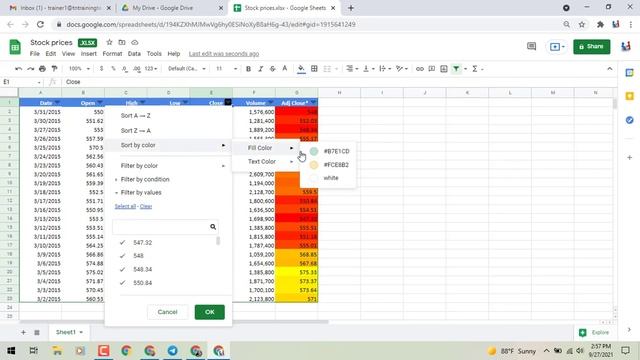Open Calendar in side panel
Viewport: 640px width, 360px height.
coord(629,73)
